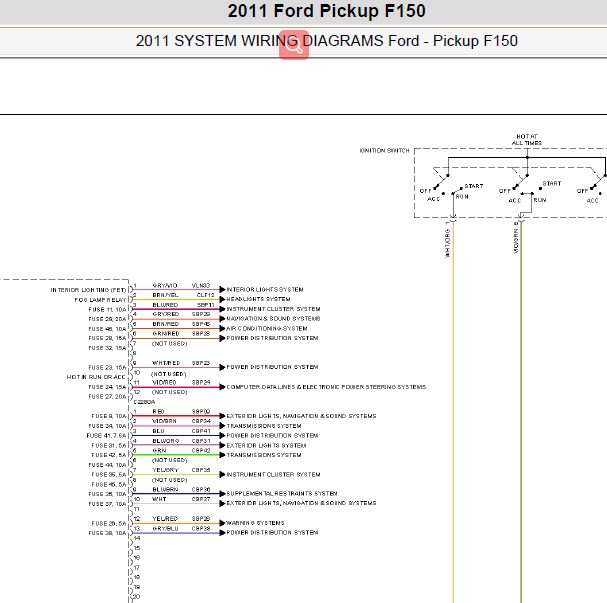This screenshot has height=603, width=607.
Task: Click INTERIOR LIGHTS SYSTEM destination
Action: point(265,290)
